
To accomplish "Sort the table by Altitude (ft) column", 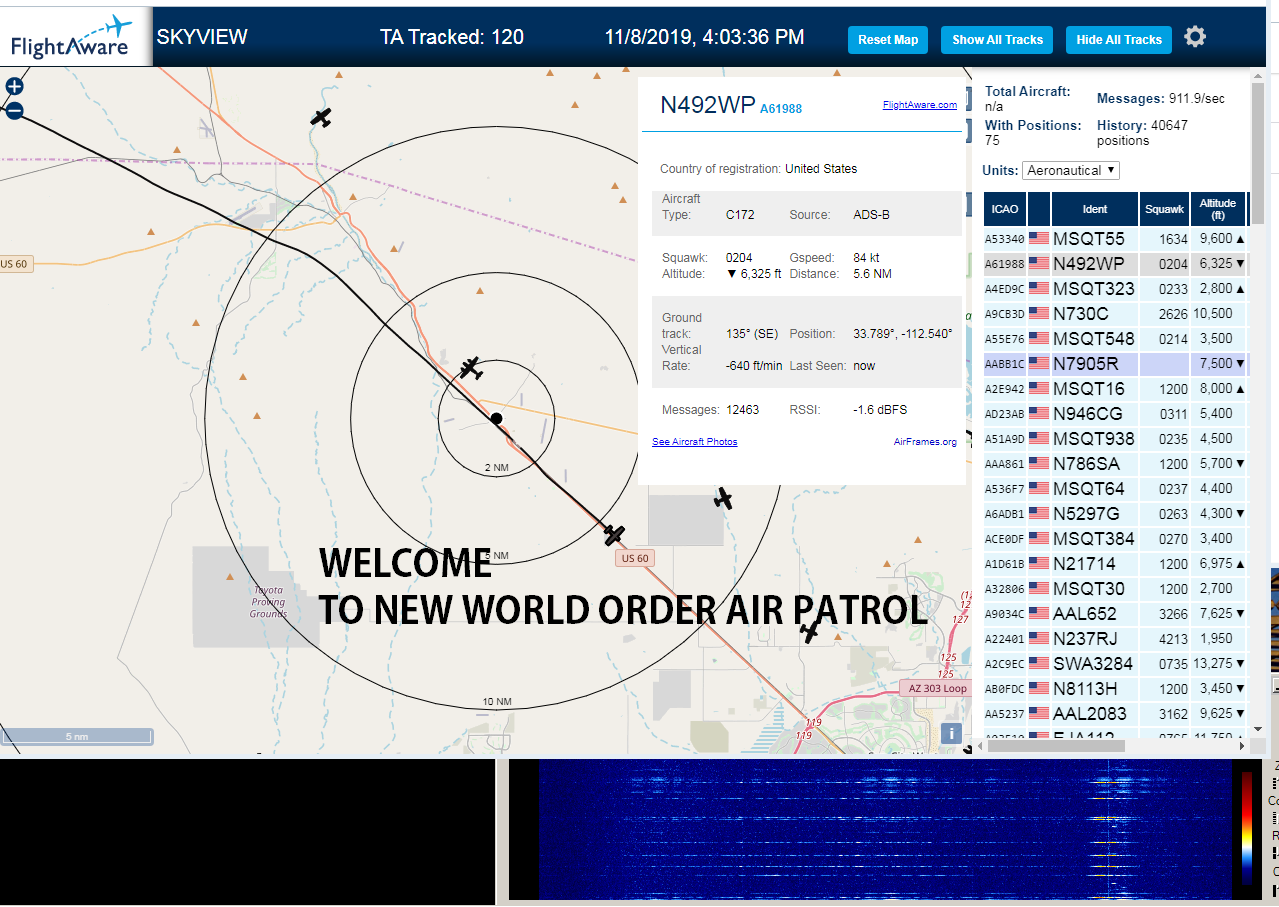I will tap(1218, 209).
